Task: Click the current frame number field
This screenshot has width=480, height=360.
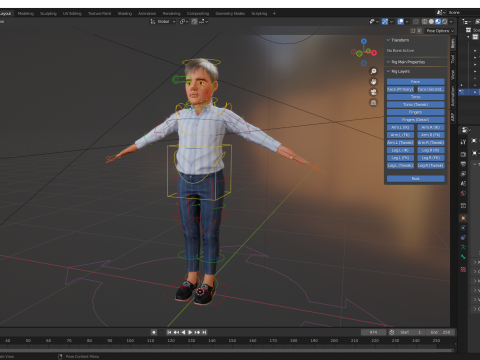Action: click(373, 332)
